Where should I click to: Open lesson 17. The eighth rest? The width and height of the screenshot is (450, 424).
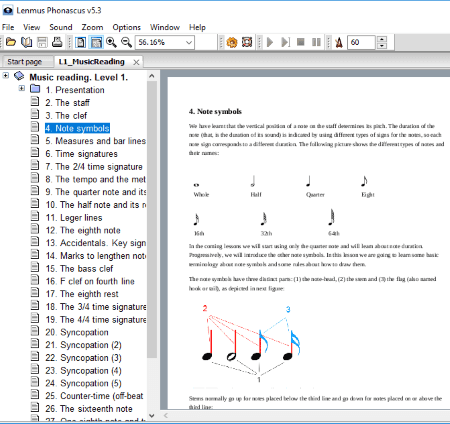pos(82,294)
